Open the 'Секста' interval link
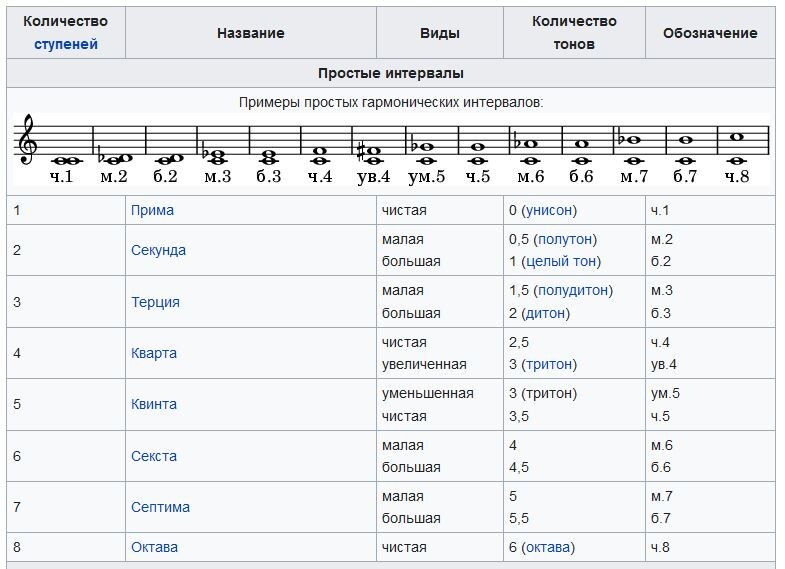 154,456
